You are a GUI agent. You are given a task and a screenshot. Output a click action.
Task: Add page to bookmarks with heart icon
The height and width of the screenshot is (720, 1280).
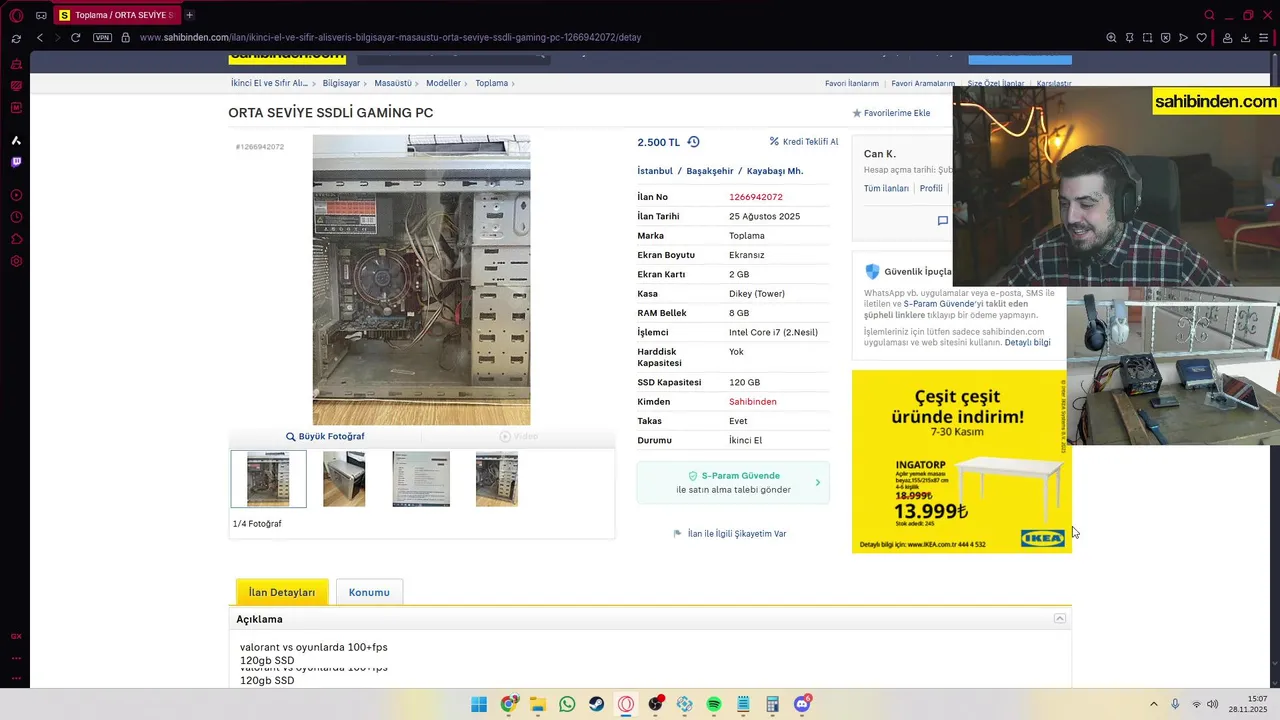coord(1201,38)
